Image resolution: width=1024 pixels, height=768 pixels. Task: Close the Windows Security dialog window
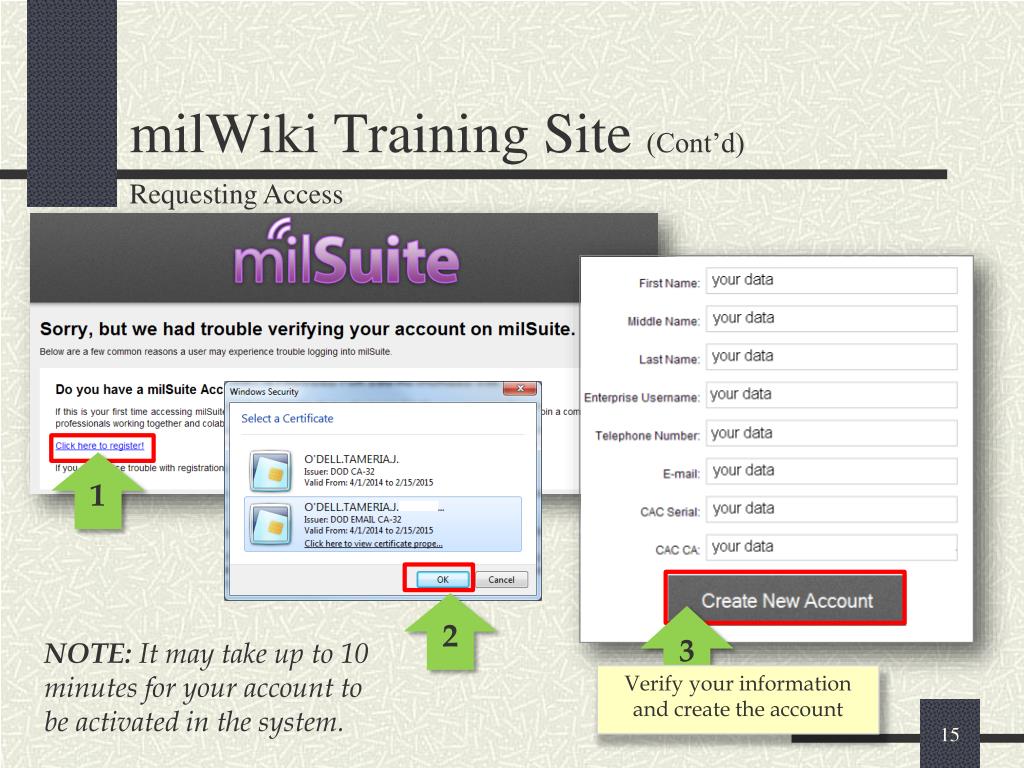tap(520, 389)
